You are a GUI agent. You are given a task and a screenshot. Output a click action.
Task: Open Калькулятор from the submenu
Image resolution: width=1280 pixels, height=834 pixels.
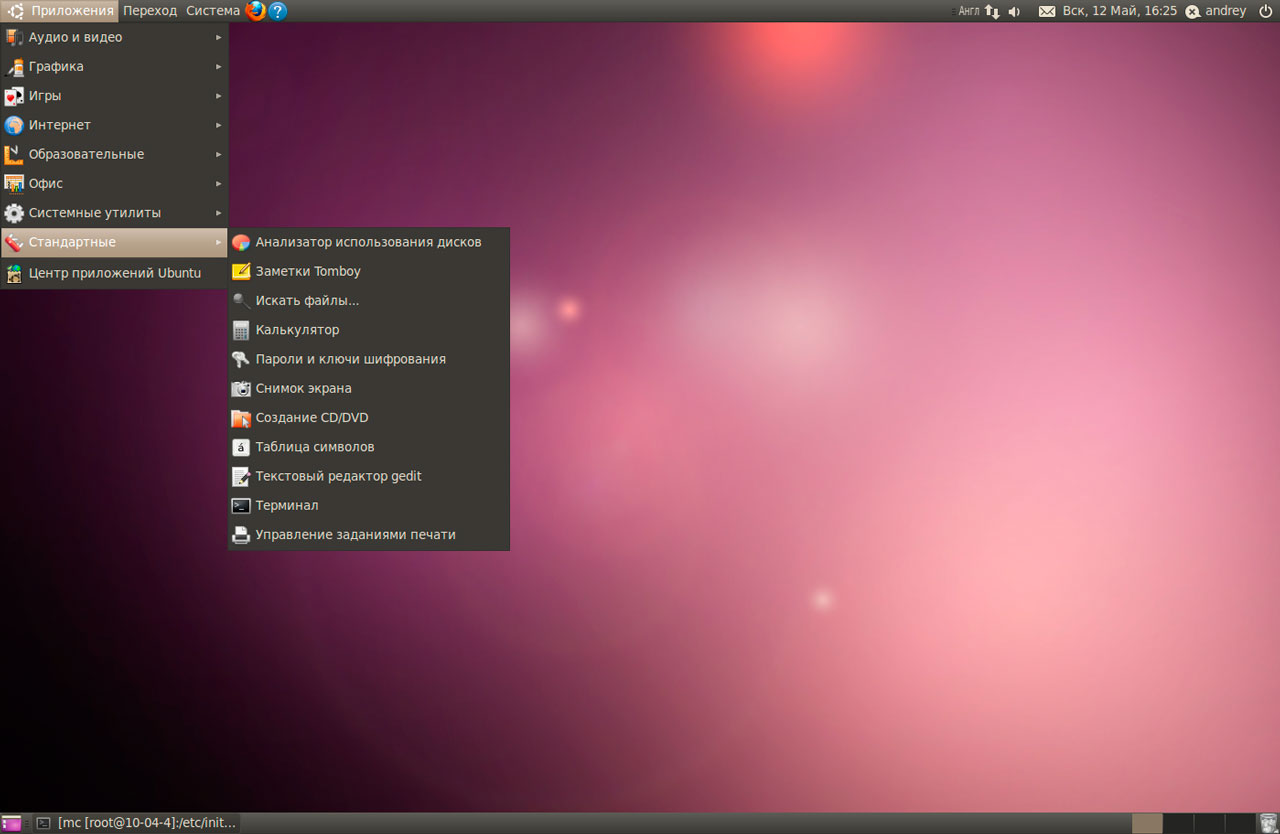[x=297, y=330]
